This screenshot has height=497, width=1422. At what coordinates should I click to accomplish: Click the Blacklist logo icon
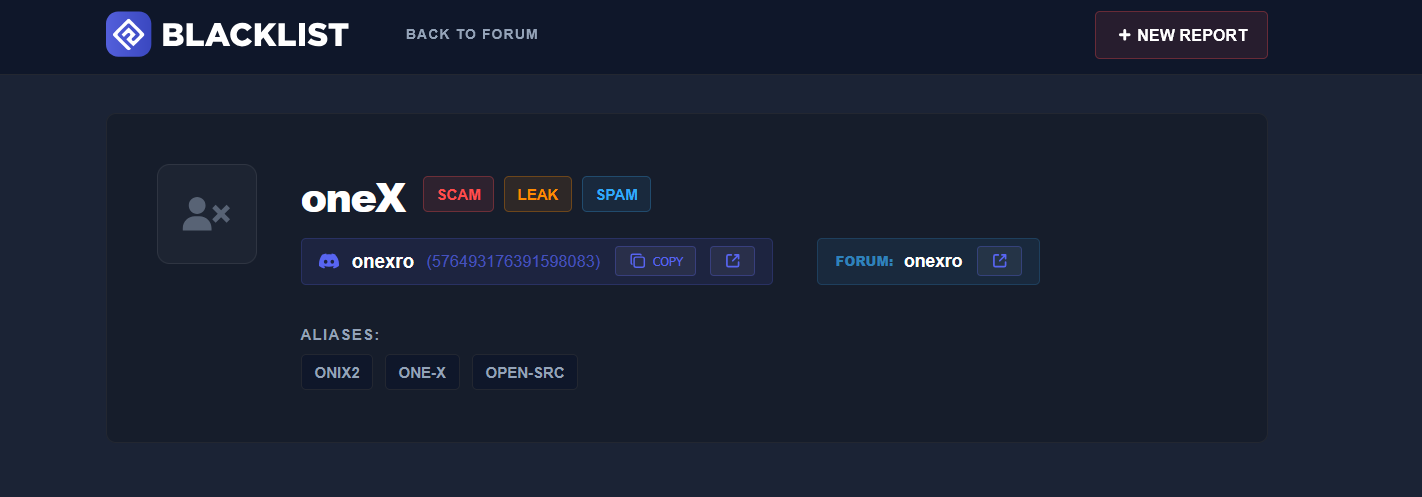[128, 35]
